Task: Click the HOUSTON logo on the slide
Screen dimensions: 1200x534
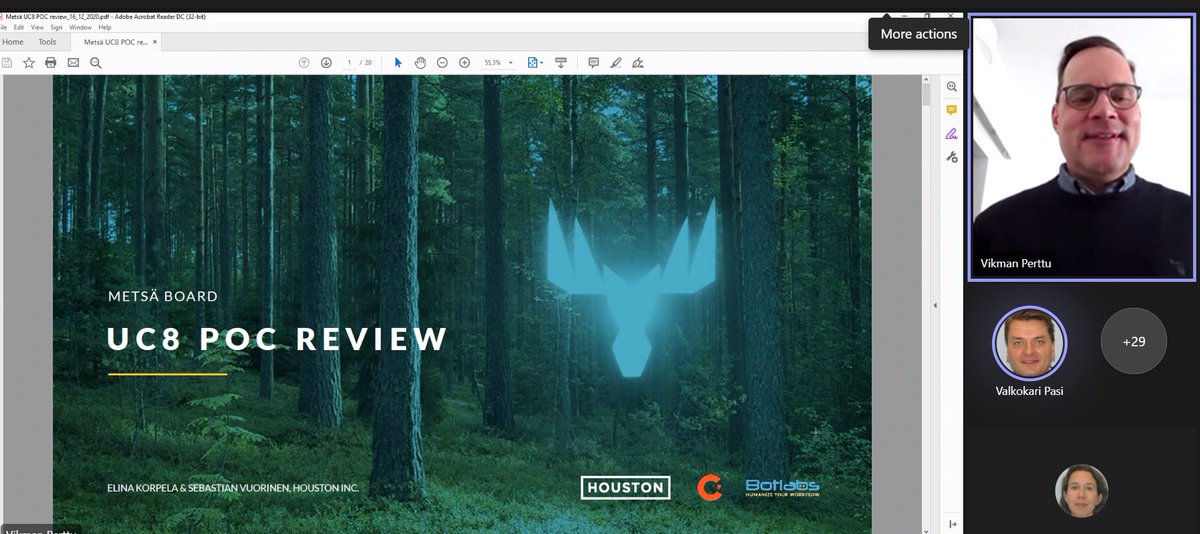Action: (x=625, y=487)
